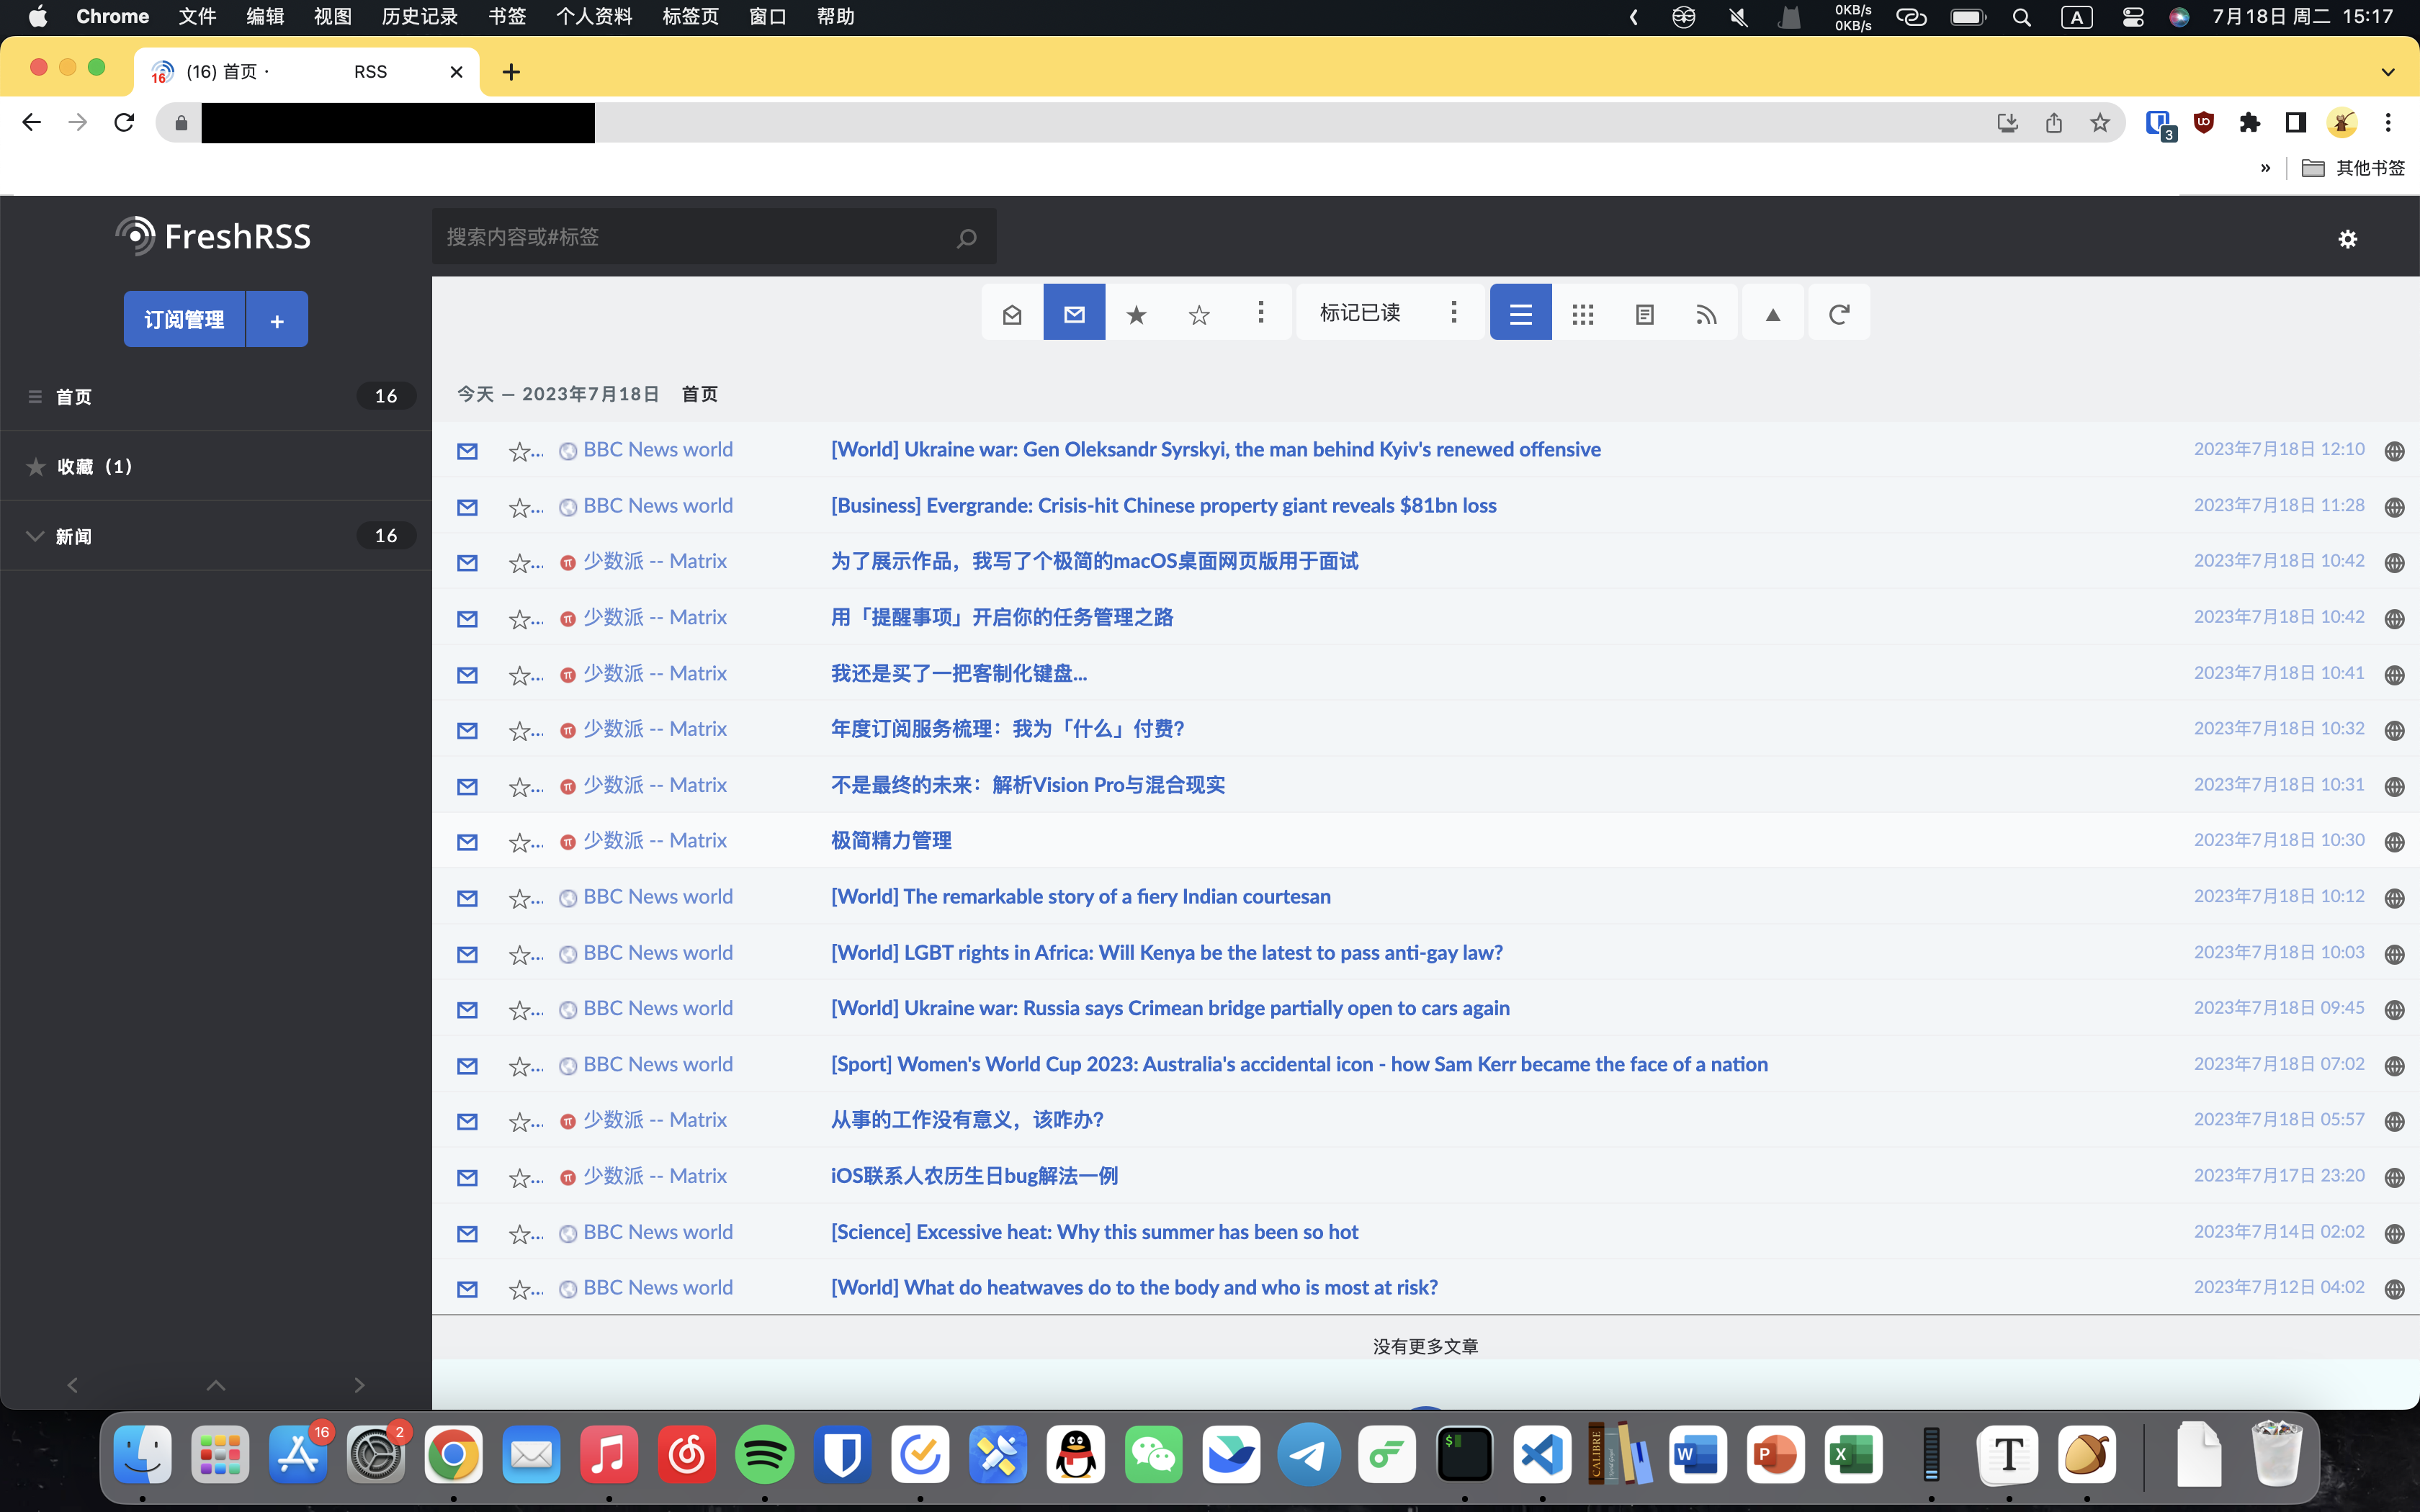Open Chrome three-dot menu

click(2388, 122)
